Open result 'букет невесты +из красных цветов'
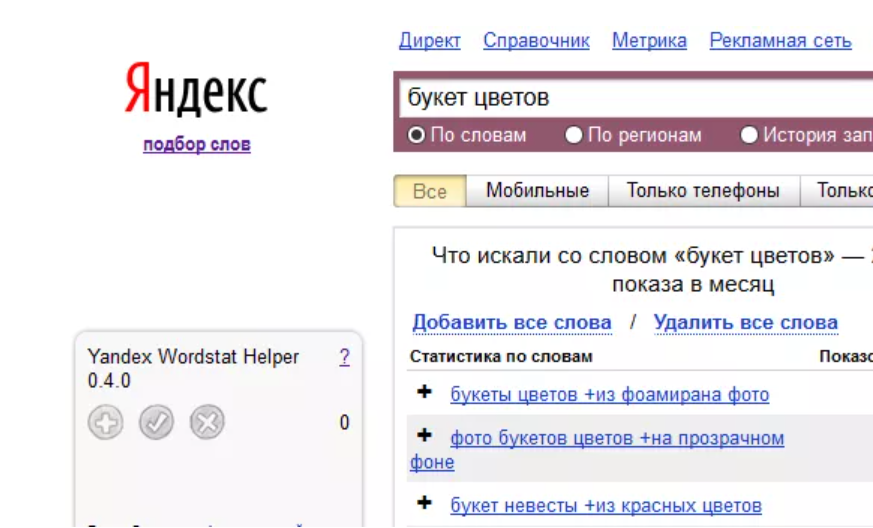This screenshot has height=528, width=873. (606, 506)
